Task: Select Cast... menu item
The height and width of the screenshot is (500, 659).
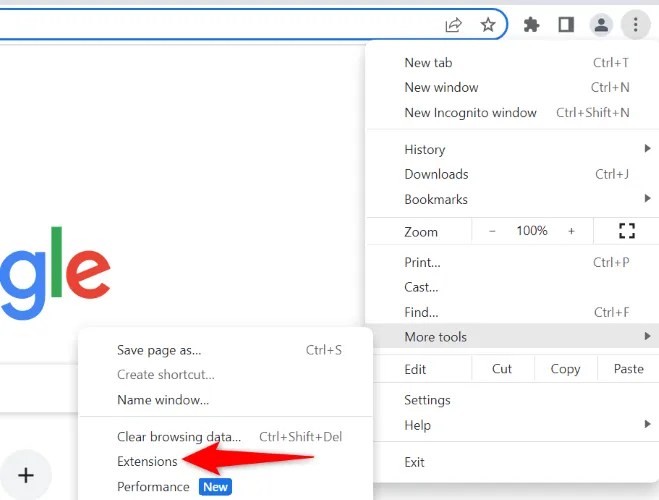Action: click(514, 287)
